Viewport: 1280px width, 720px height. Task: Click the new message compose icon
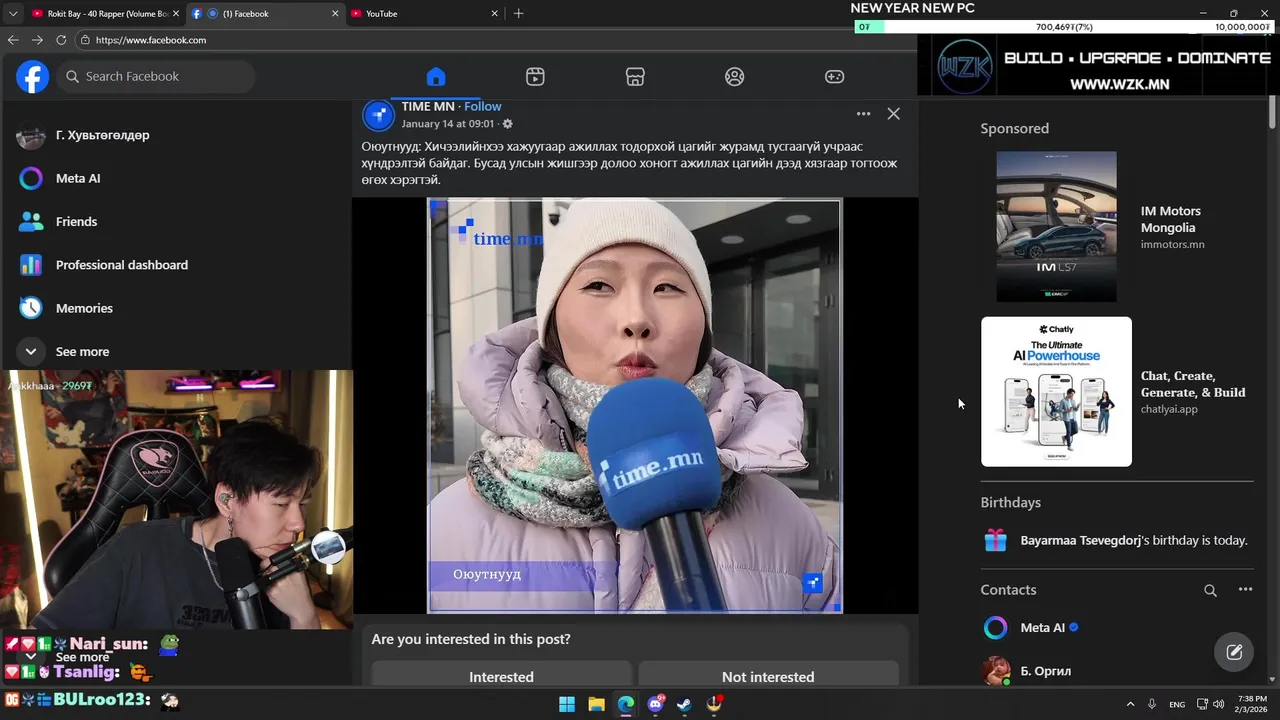click(x=1234, y=652)
